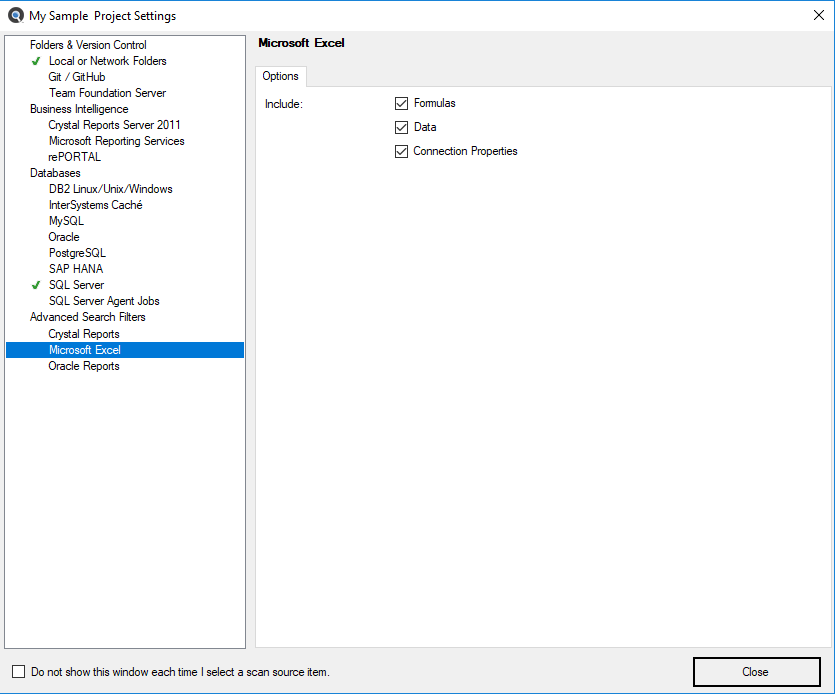
Task: Click the app logo icon in title bar
Action: [x=16, y=15]
